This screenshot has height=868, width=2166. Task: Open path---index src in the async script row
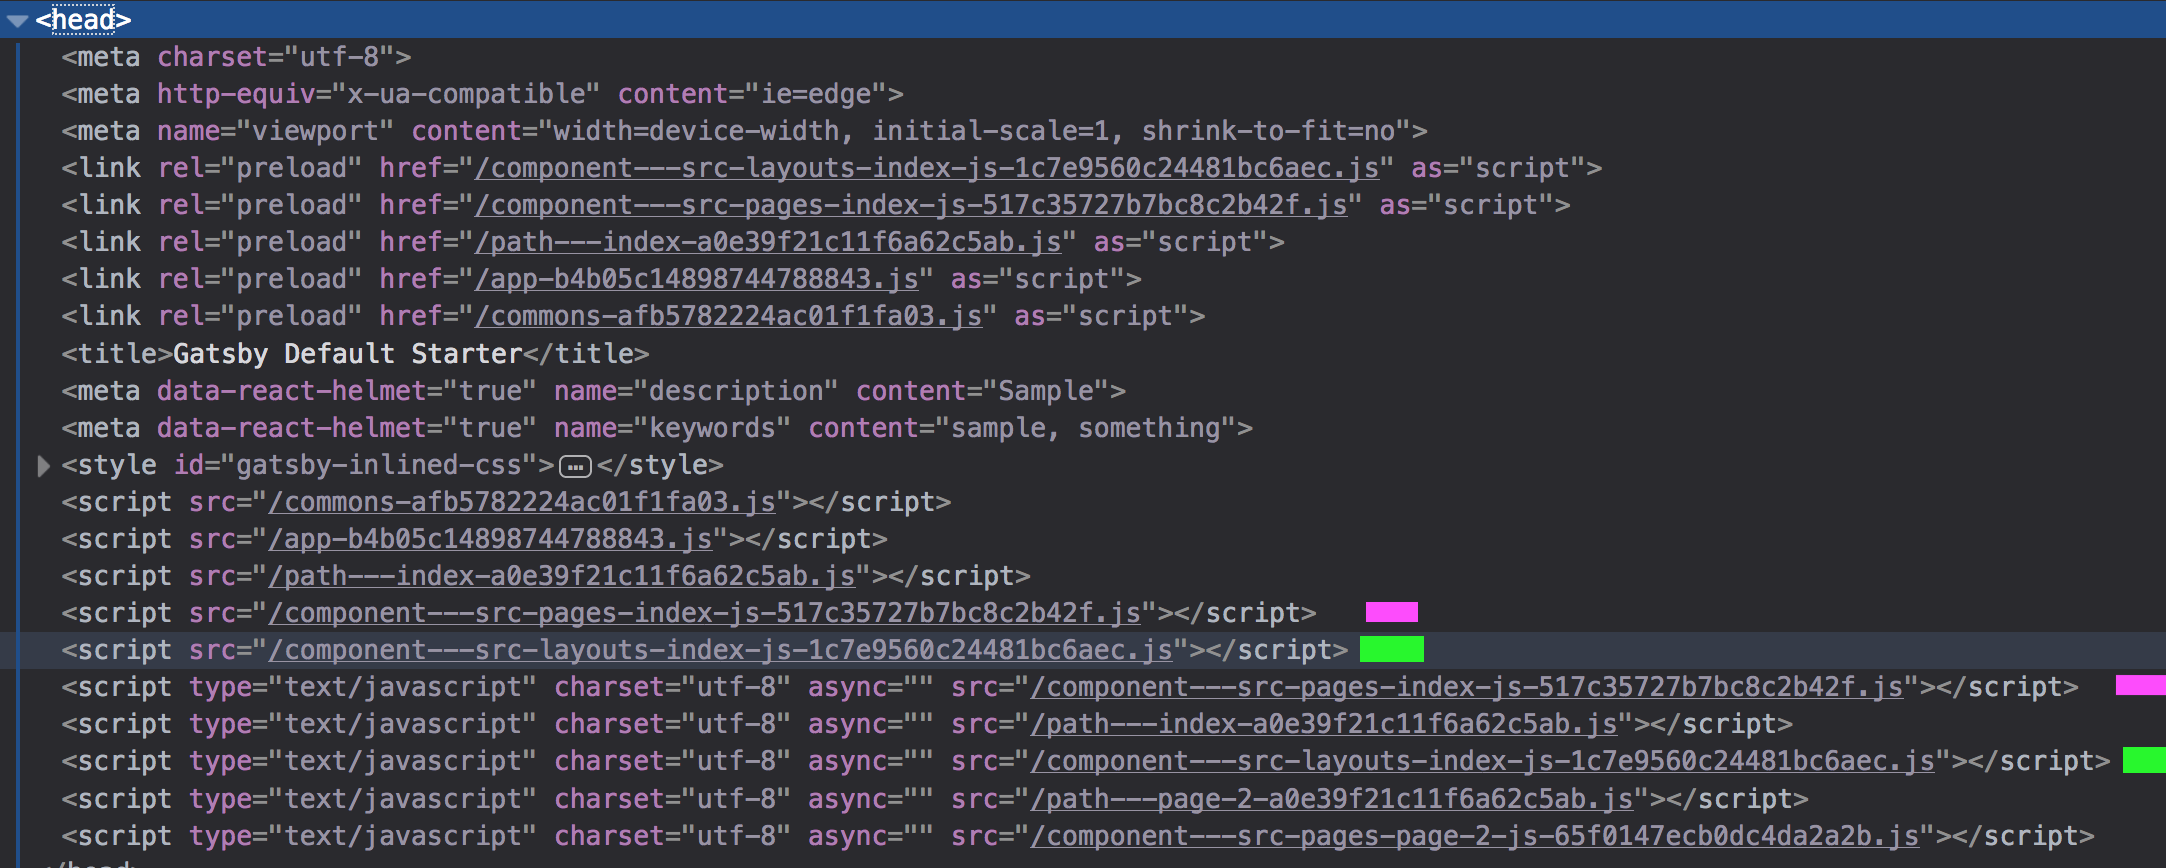[1324, 724]
